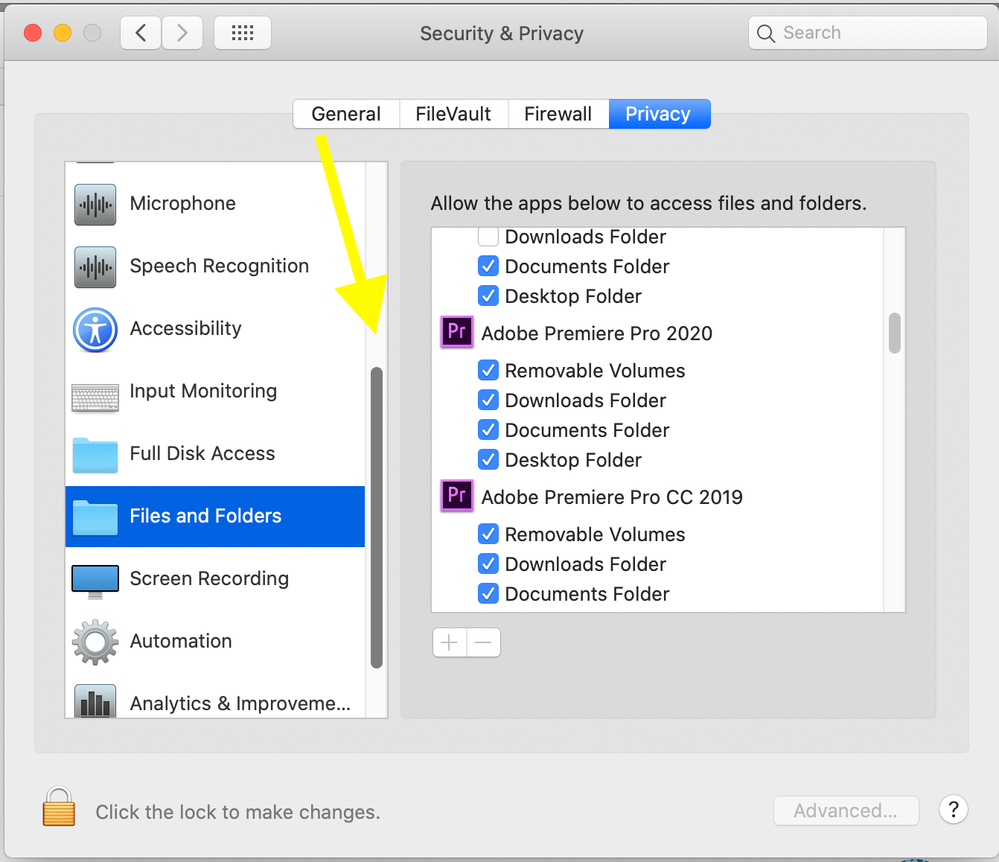Toggle Removable Volumes for Premiere Pro CC 2019
The image size is (999, 862).
coord(488,534)
